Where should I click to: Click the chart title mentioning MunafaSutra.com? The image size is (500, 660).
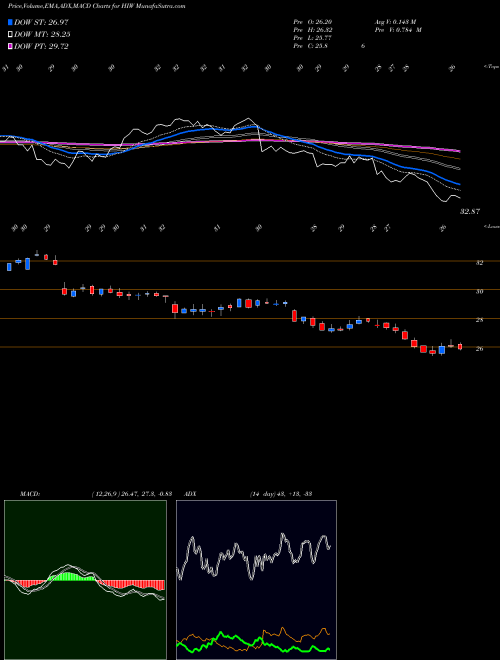(x=96, y=6)
